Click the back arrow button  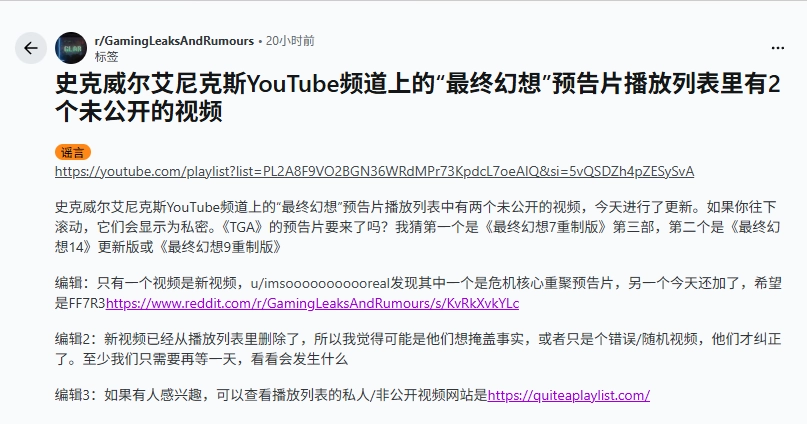pyautogui.click(x=31, y=48)
